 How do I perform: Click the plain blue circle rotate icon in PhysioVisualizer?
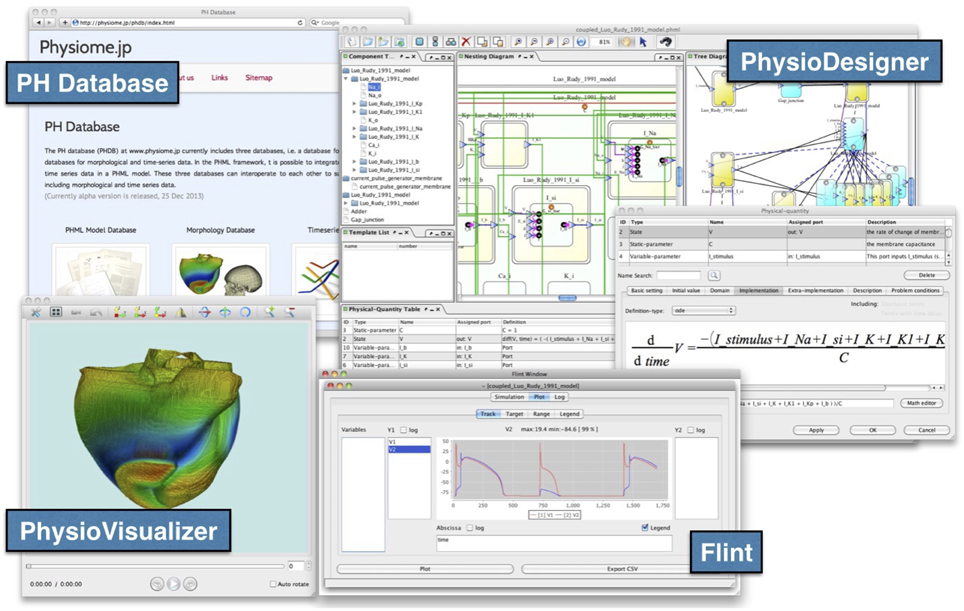point(245,312)
